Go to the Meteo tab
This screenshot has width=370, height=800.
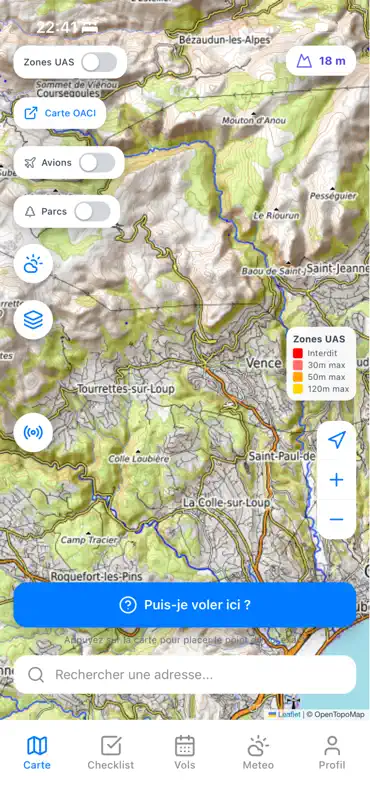click(258, 752)
